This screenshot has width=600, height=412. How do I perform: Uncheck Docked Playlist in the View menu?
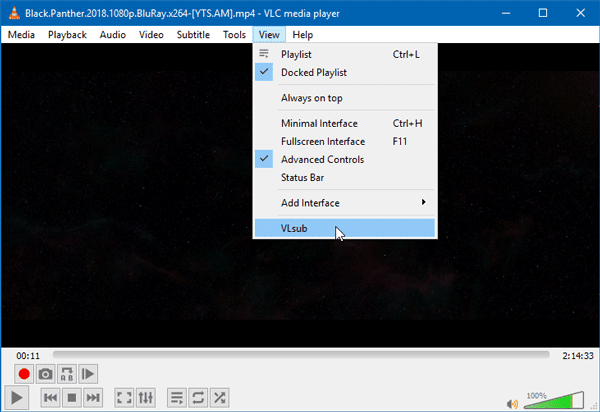pos(314,73)
